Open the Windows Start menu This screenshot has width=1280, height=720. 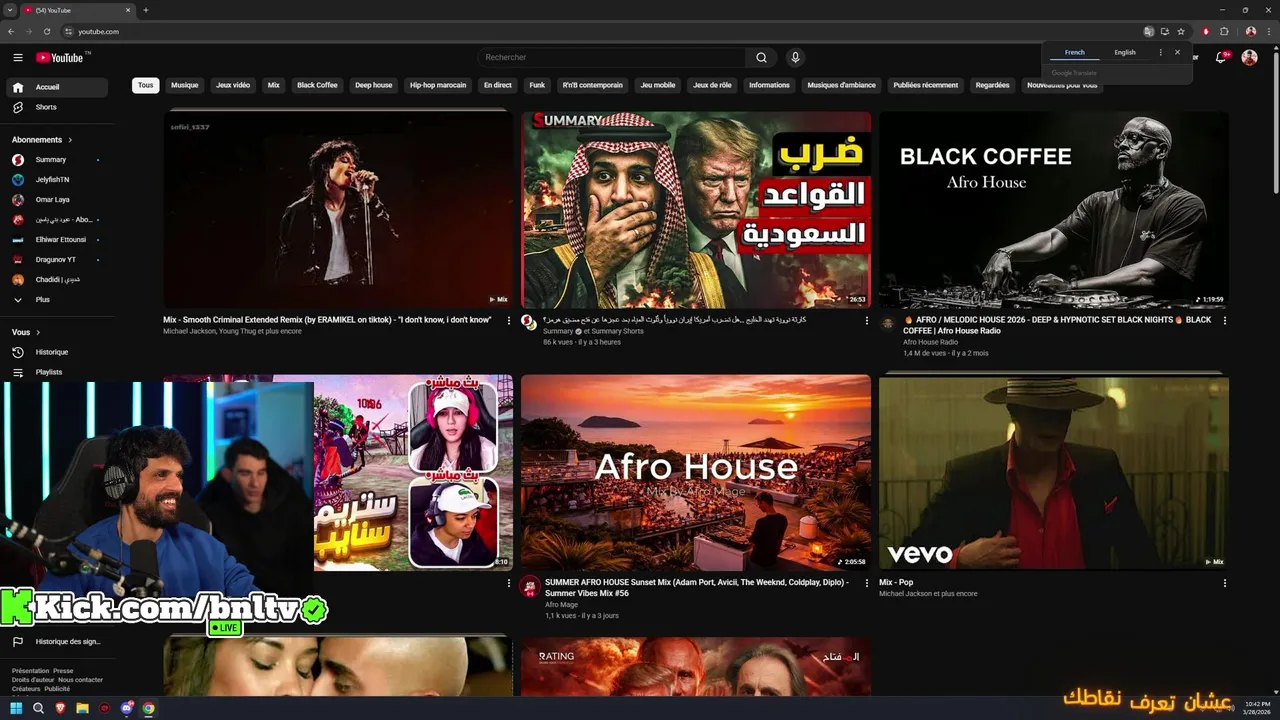16,708
